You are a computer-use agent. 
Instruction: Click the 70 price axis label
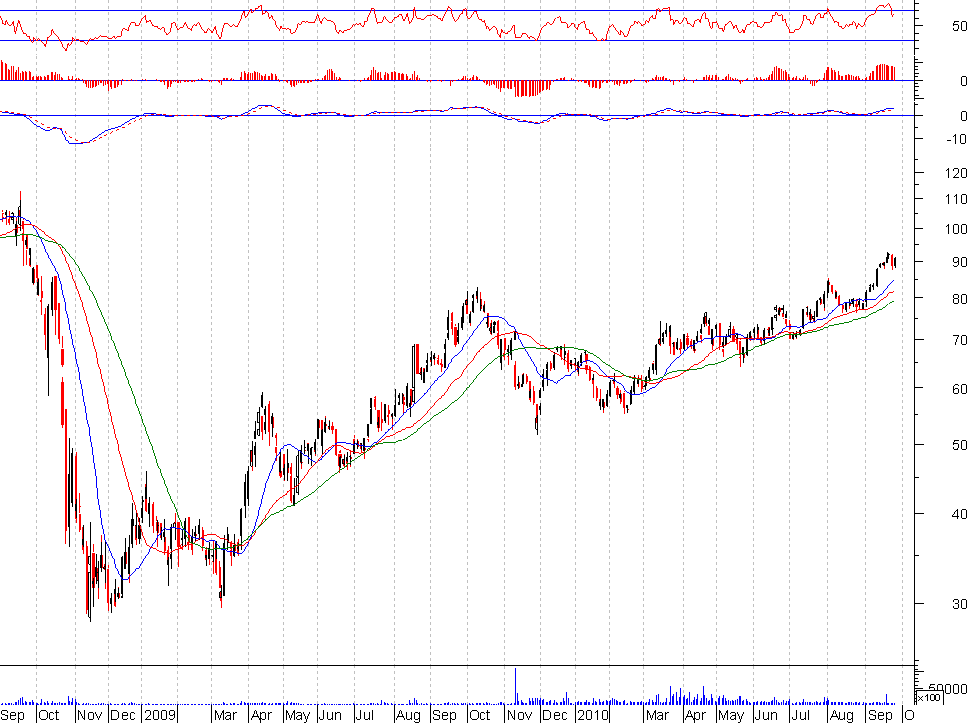pos(960,340)
